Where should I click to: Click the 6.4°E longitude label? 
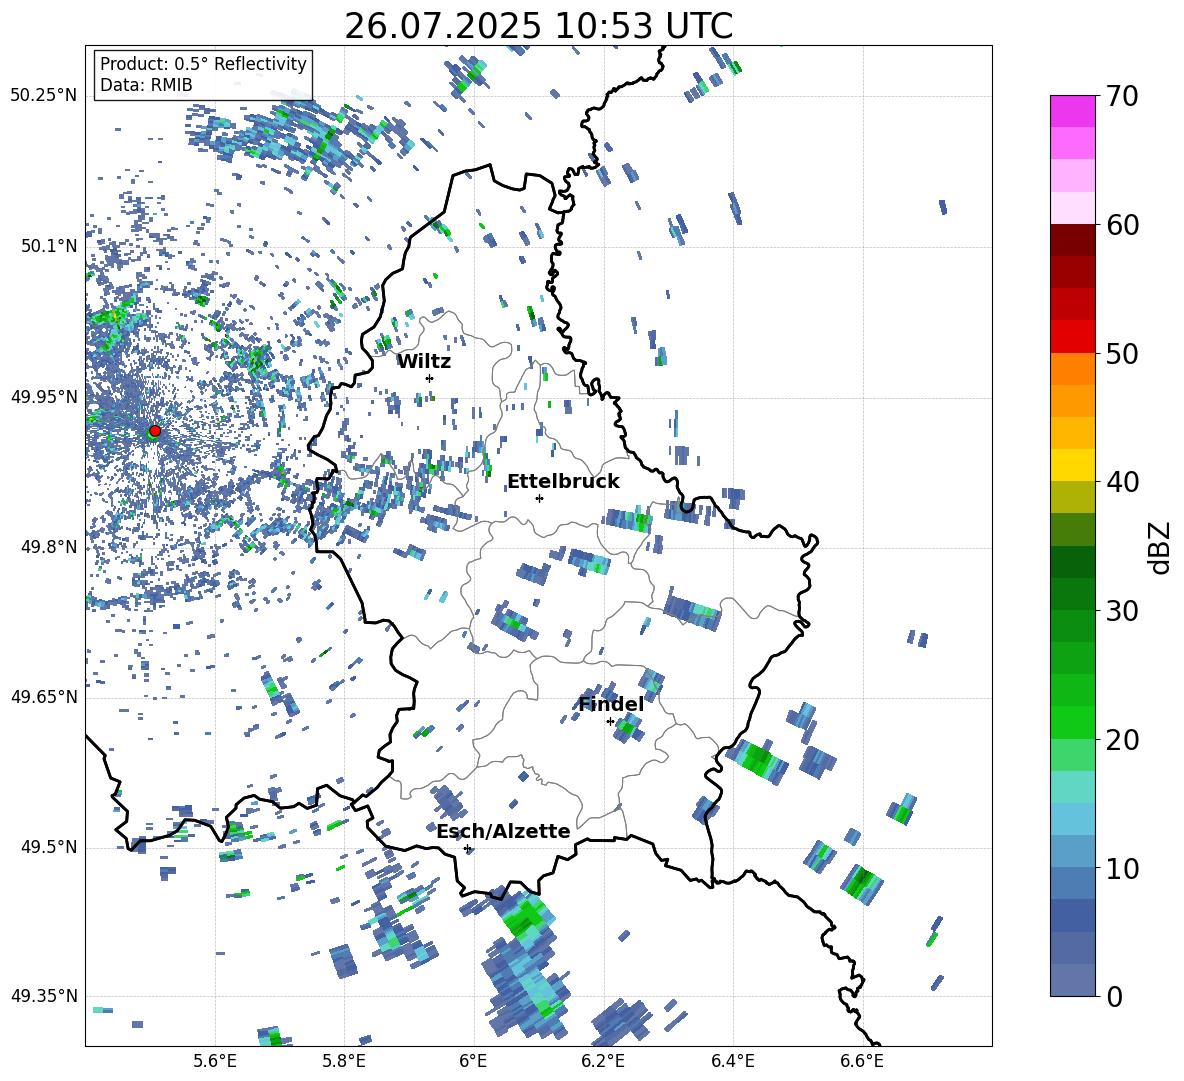point(732,1061)
